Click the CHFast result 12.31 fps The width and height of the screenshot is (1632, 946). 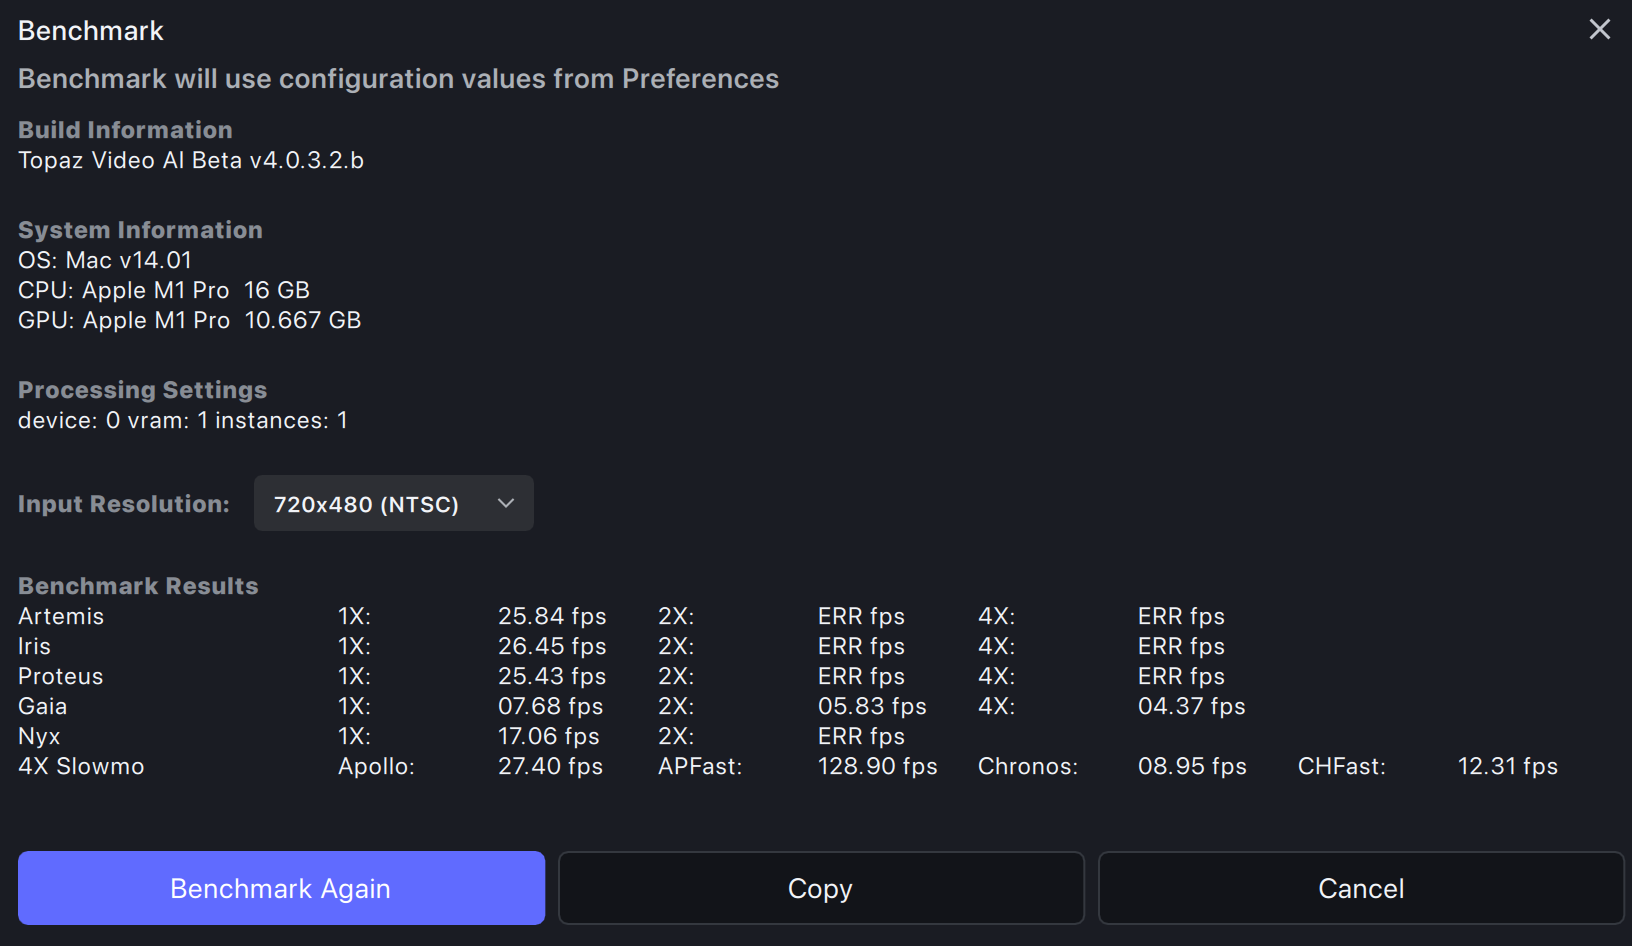[1507, 767]
